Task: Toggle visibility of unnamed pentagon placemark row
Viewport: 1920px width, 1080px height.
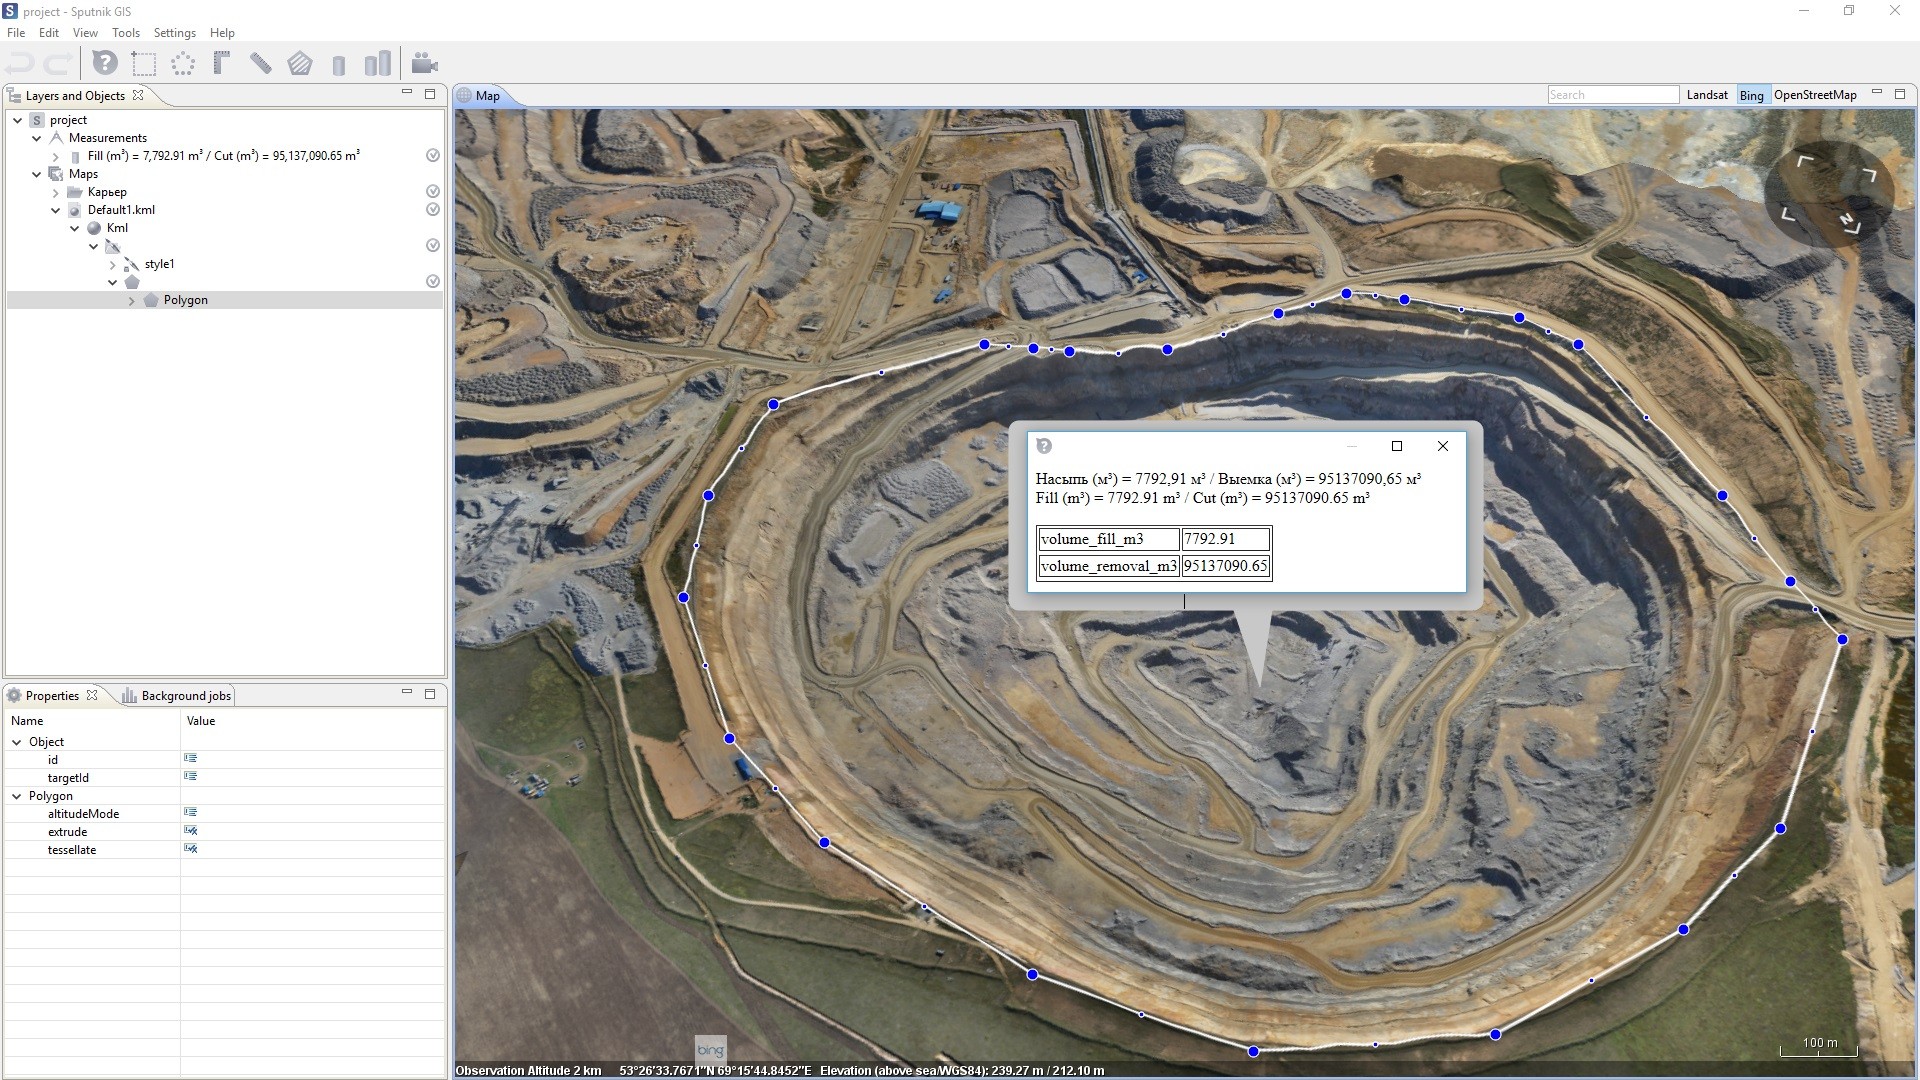Action: tap(433, 281)
